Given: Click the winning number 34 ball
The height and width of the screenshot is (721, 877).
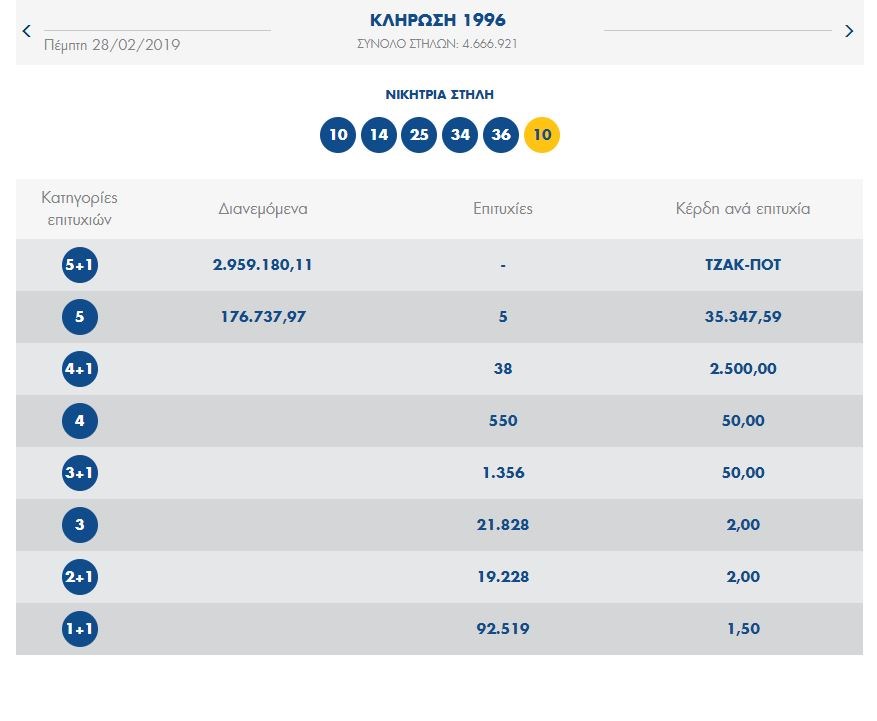Looking at the screenshot, I should tap(460, 135).
